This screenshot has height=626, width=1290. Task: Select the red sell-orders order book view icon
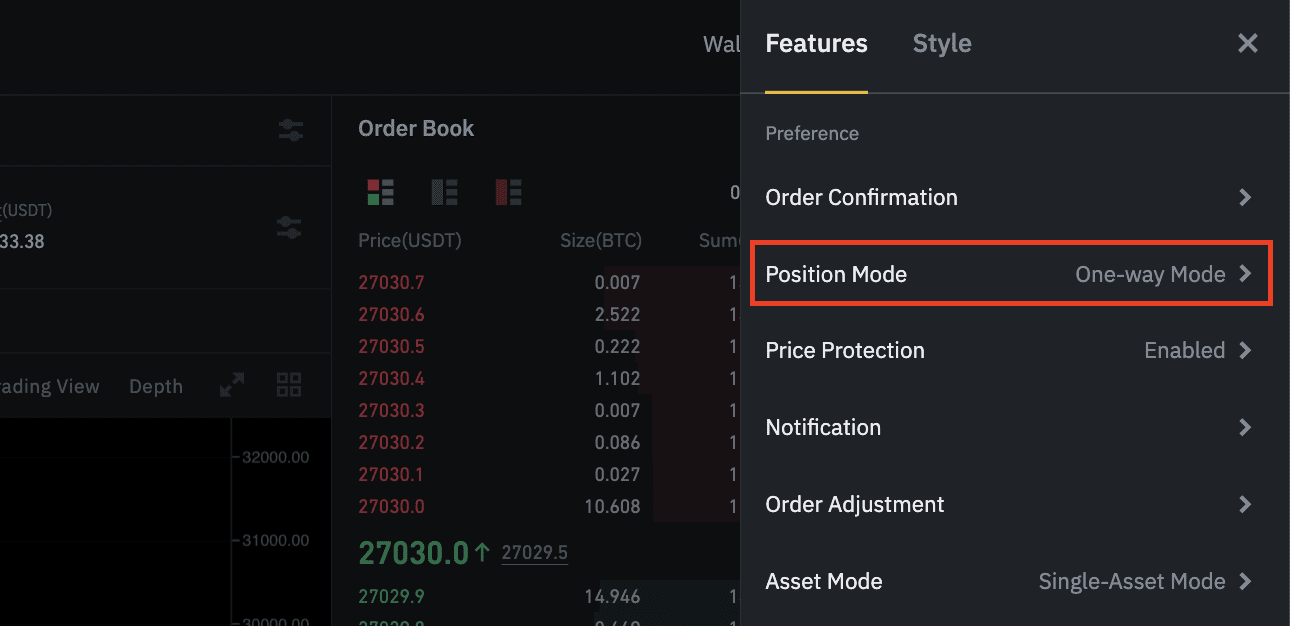tap(508, 192)
